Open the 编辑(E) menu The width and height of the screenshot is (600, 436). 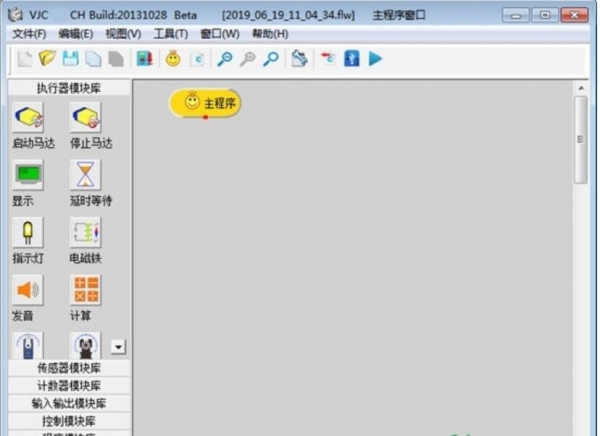[76, 34]
